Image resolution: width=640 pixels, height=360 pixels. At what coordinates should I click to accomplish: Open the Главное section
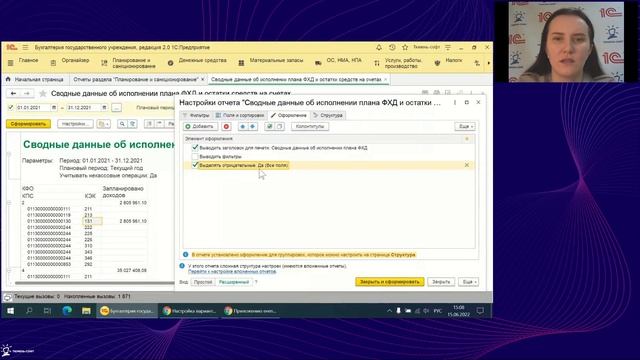[x=24, y=62]
